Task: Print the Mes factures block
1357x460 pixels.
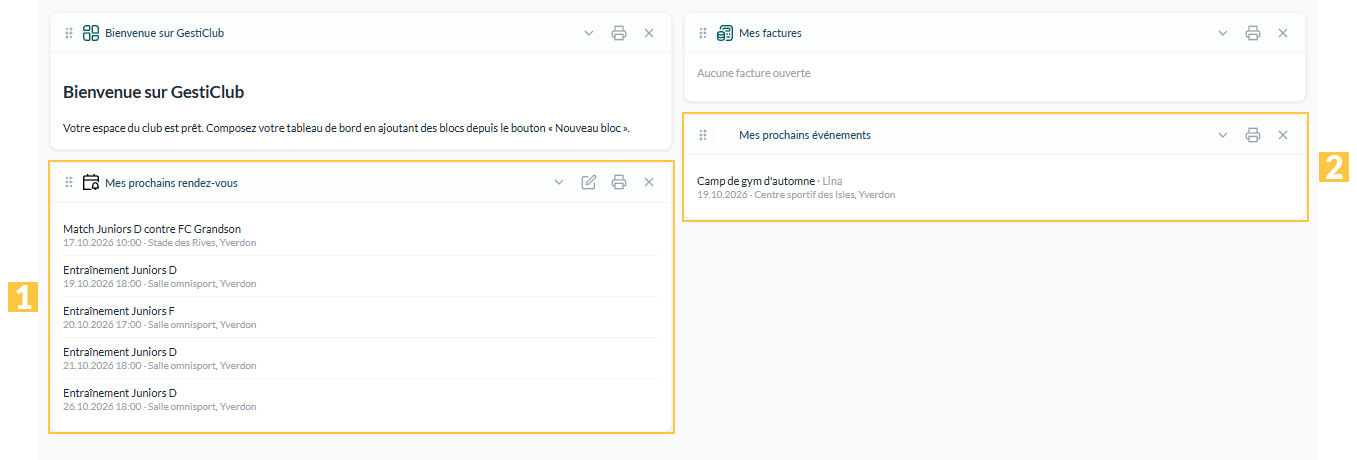Action: 1253,33
